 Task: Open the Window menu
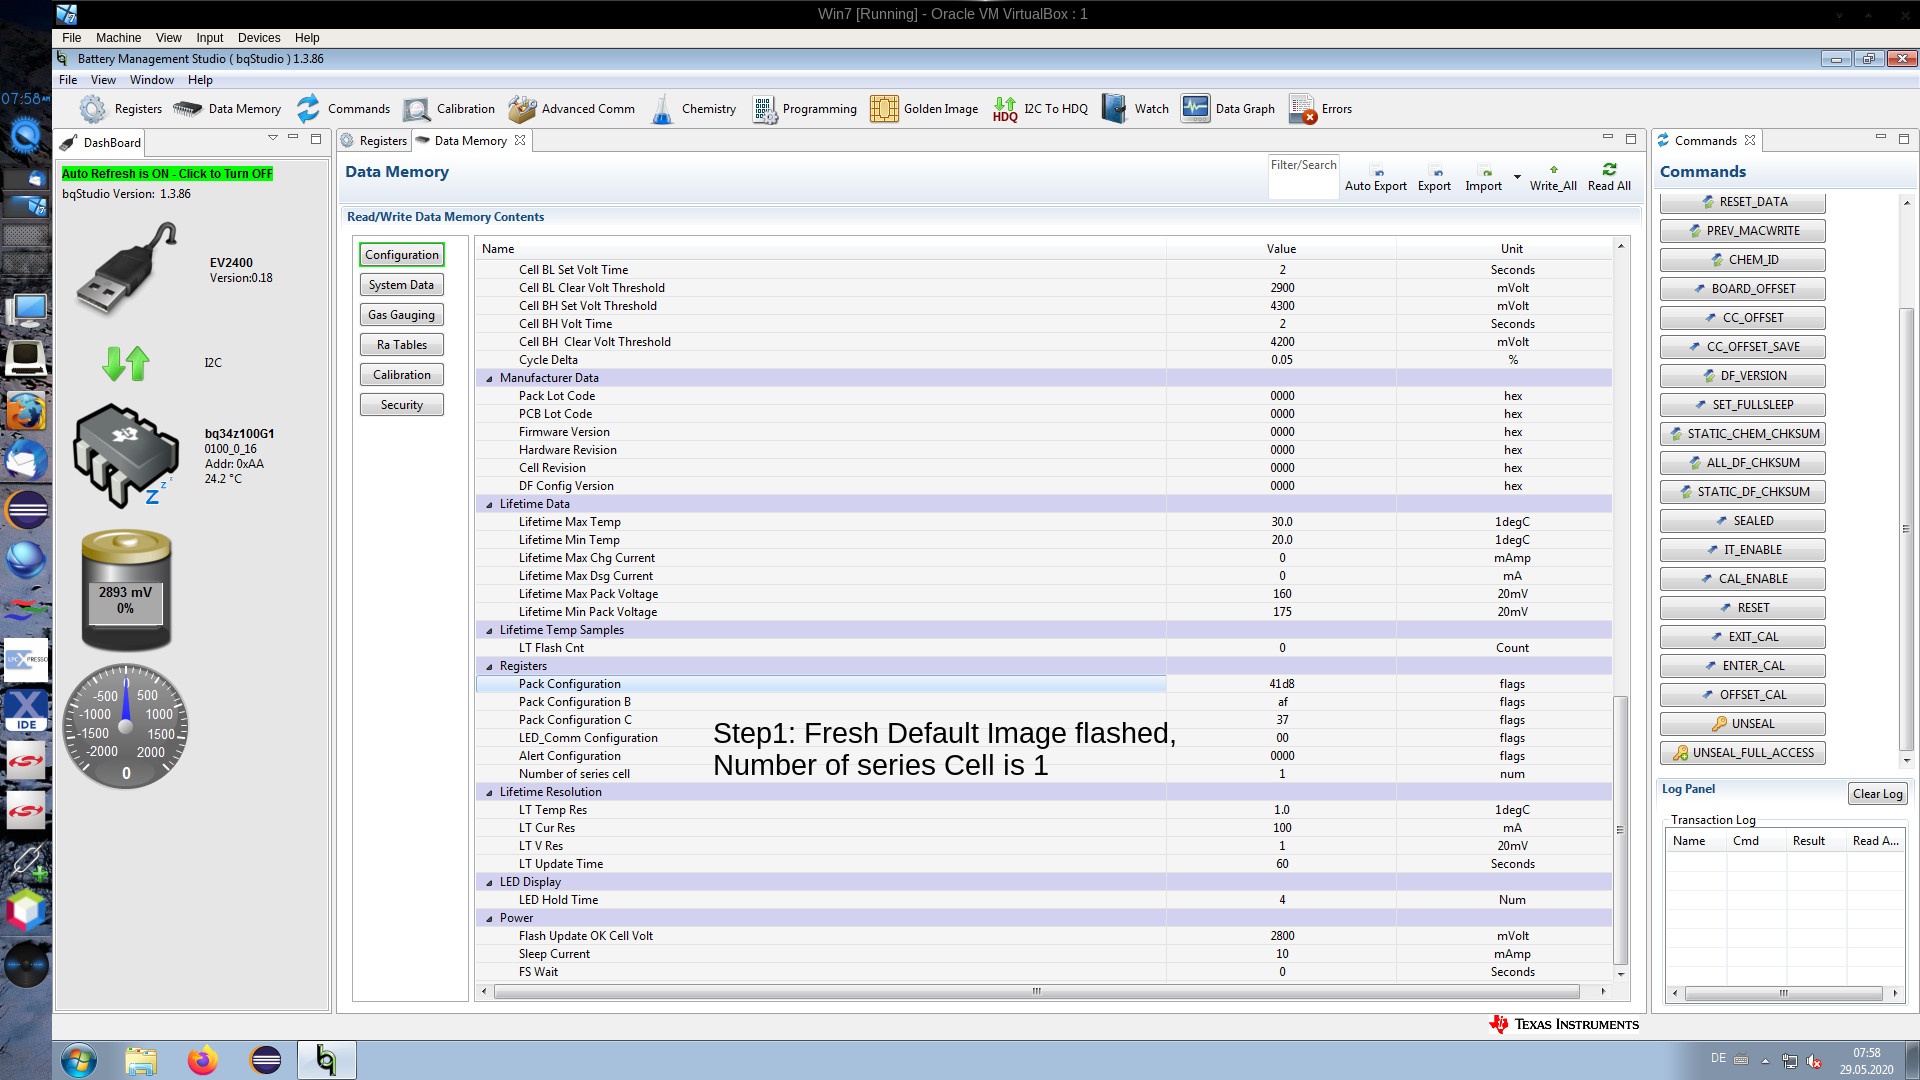[x=151, y=80]
